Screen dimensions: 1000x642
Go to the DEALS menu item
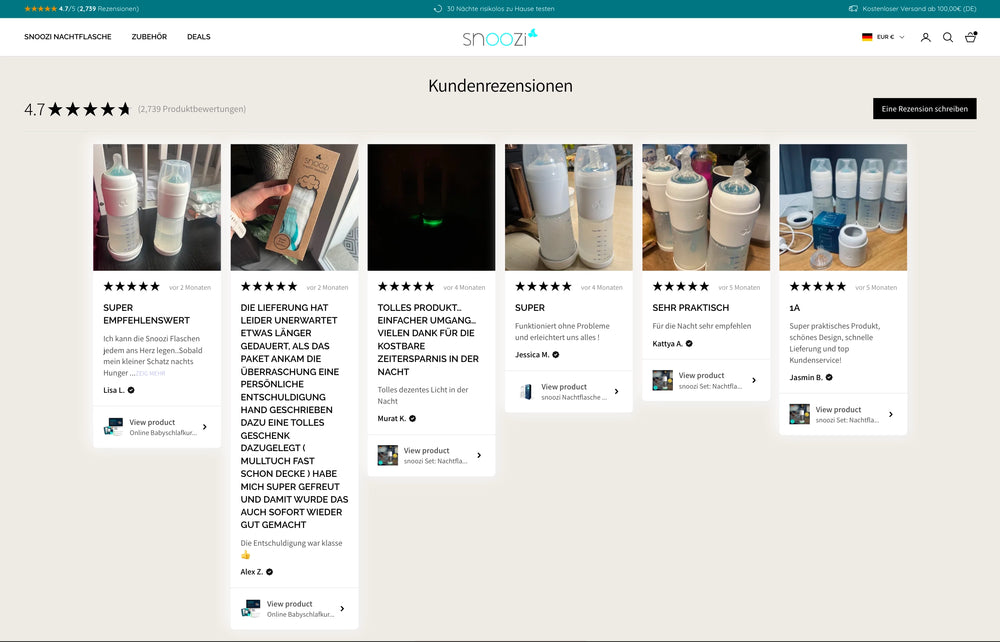198,37
